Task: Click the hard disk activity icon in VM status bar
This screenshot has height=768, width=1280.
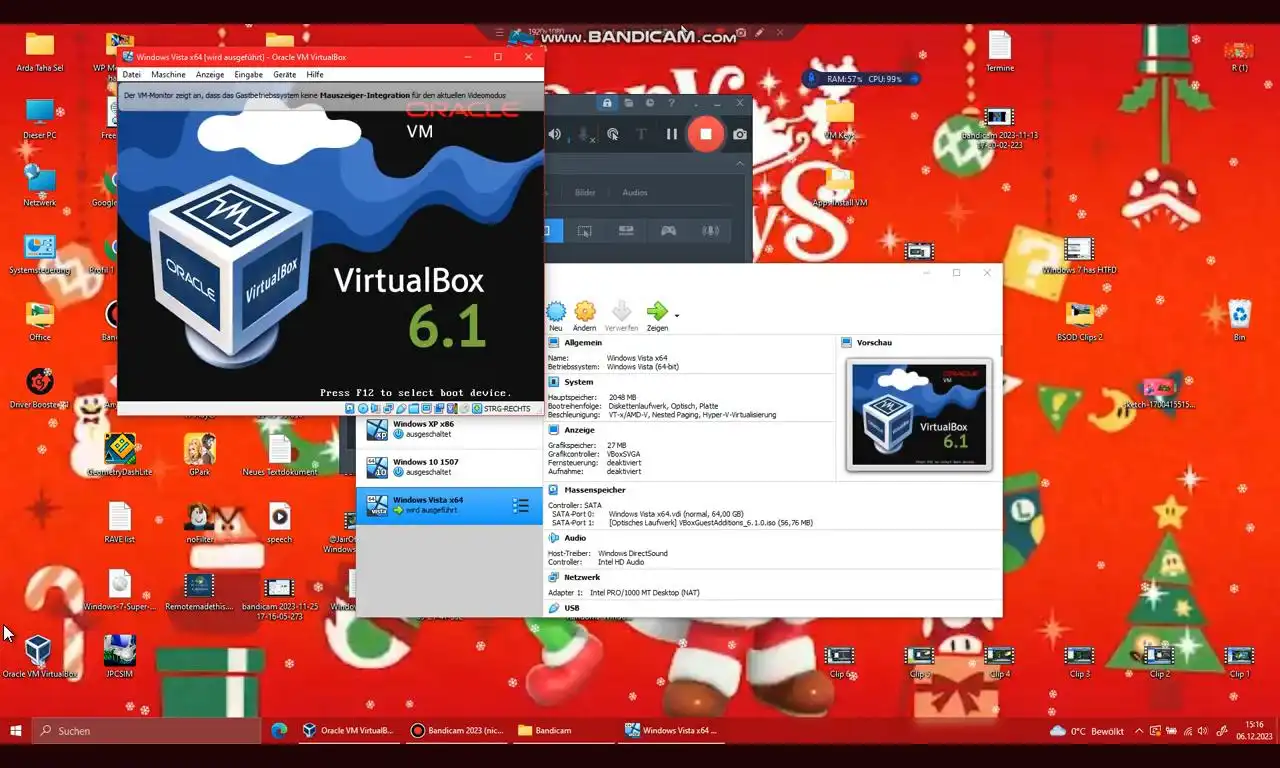Action: pyautogui.click(x=350, y=408)
